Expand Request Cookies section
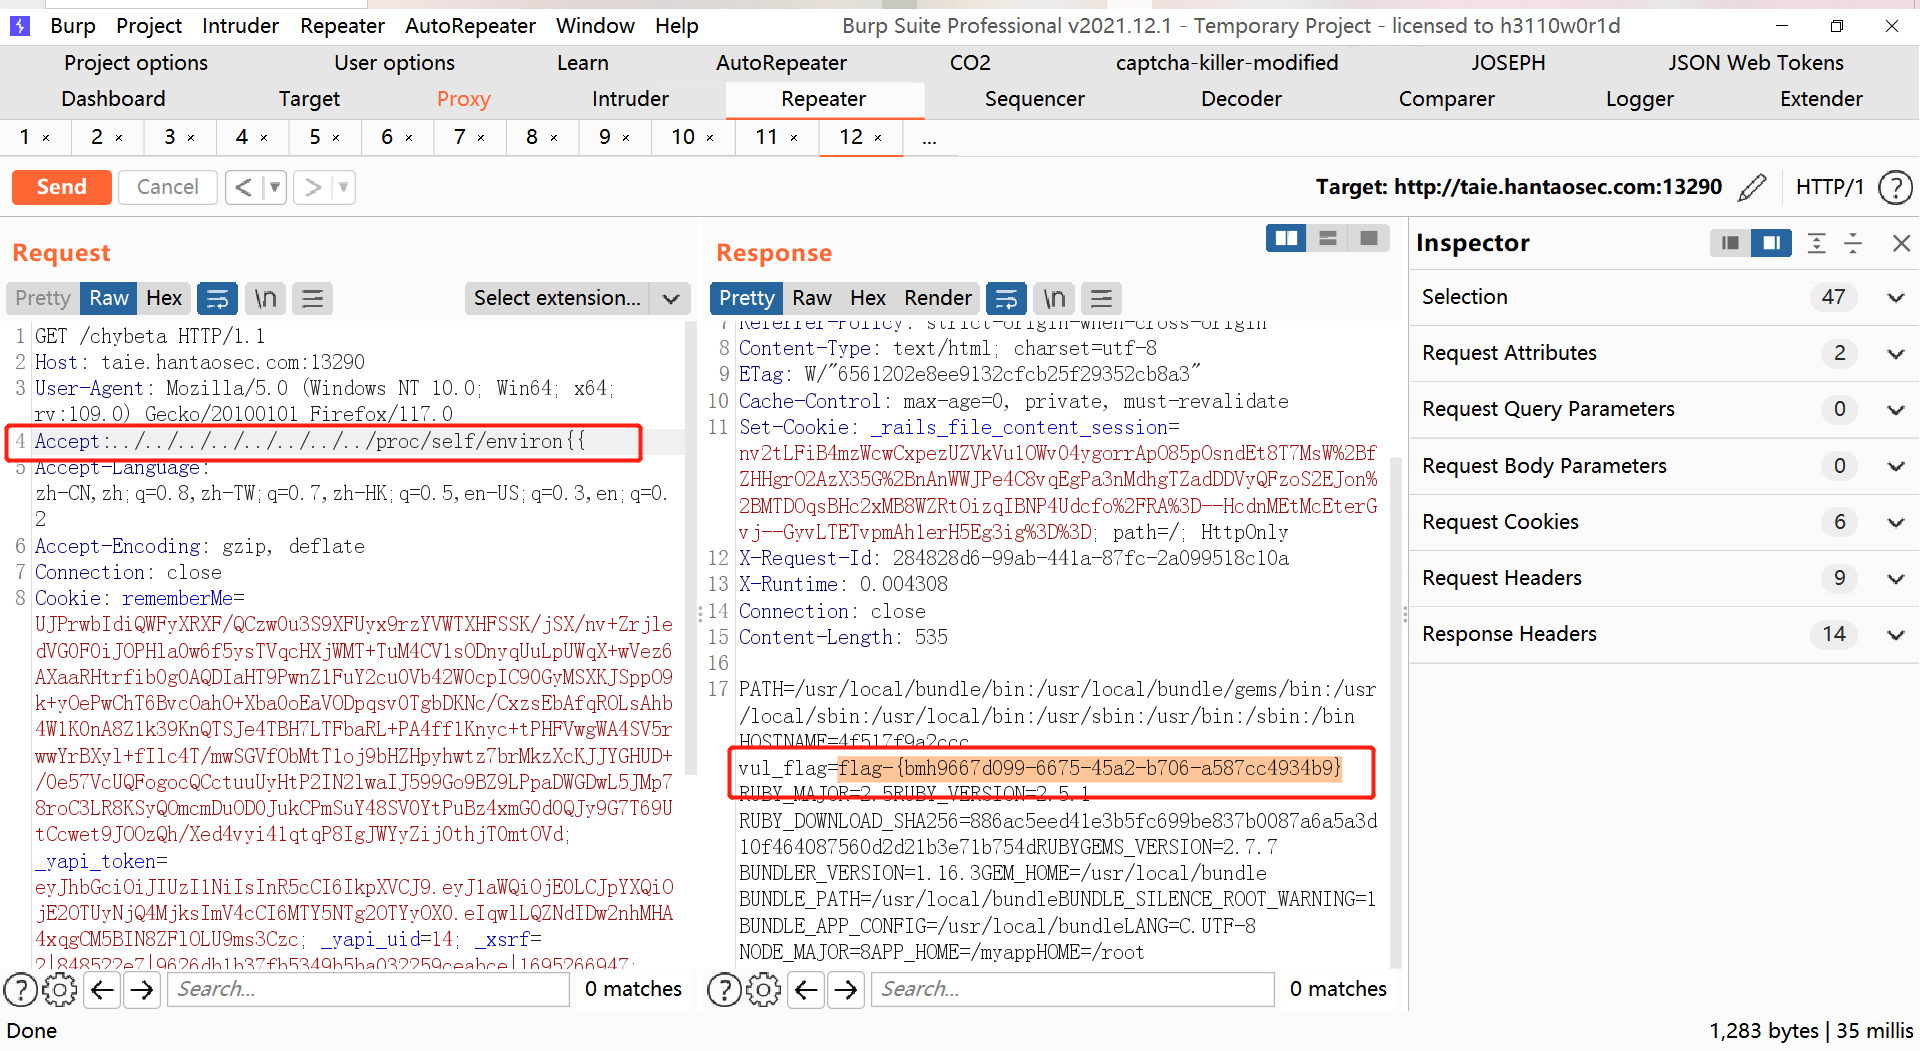This screenshot has width=1920, height=1051. tap(1895, 522)
